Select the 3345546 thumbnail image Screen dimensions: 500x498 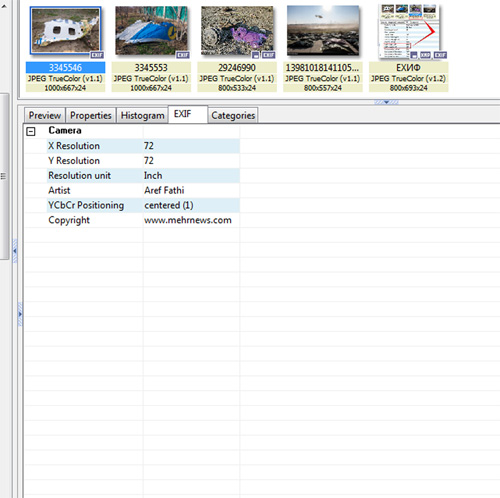click(x=65, y=30)
